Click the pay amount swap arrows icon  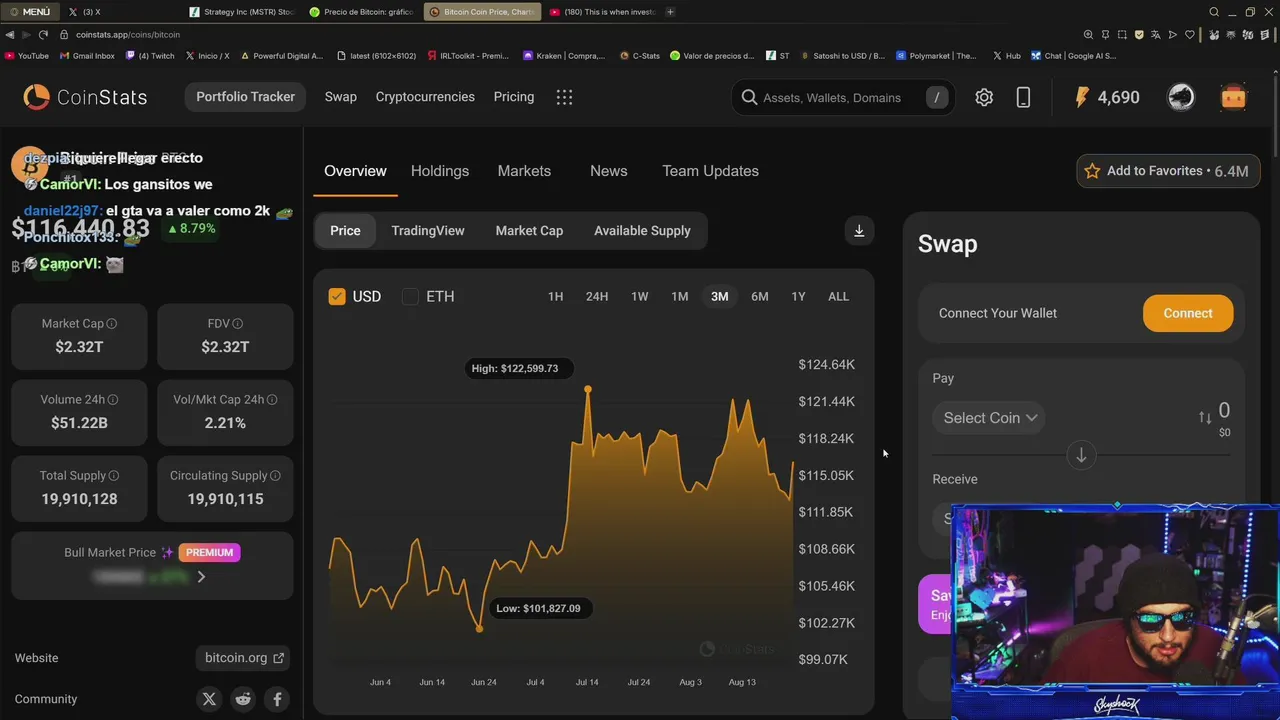click(1205, 417)
